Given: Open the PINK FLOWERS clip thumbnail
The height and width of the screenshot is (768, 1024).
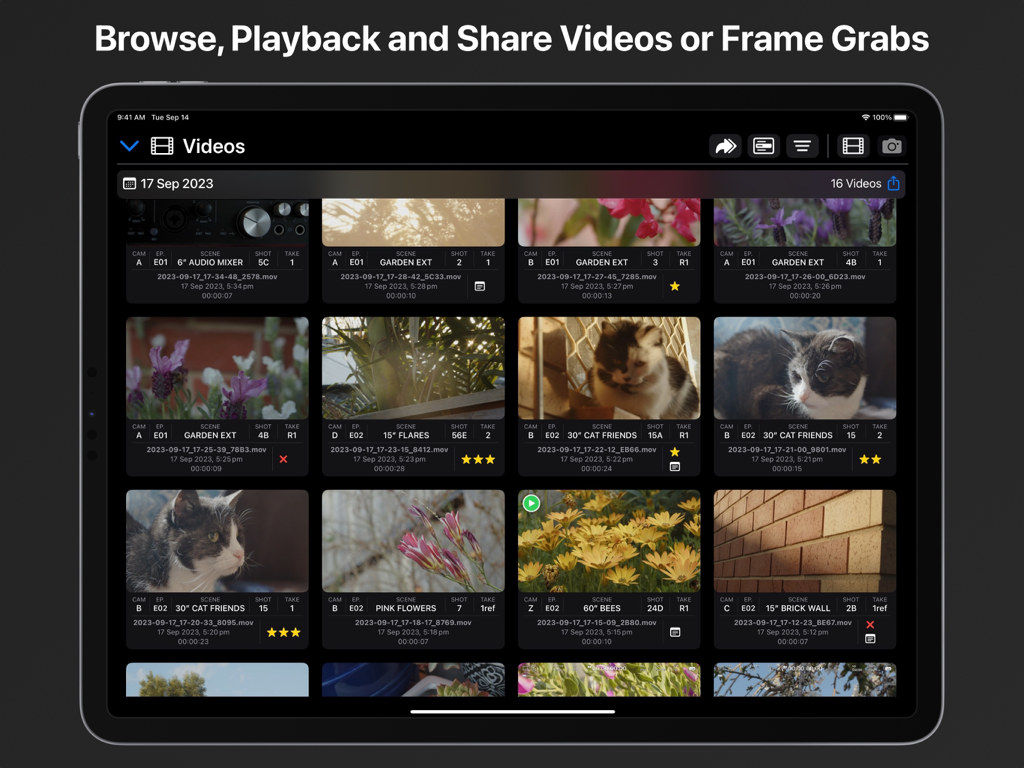Looking at the screenshot, I should click(x=413, y=540).
